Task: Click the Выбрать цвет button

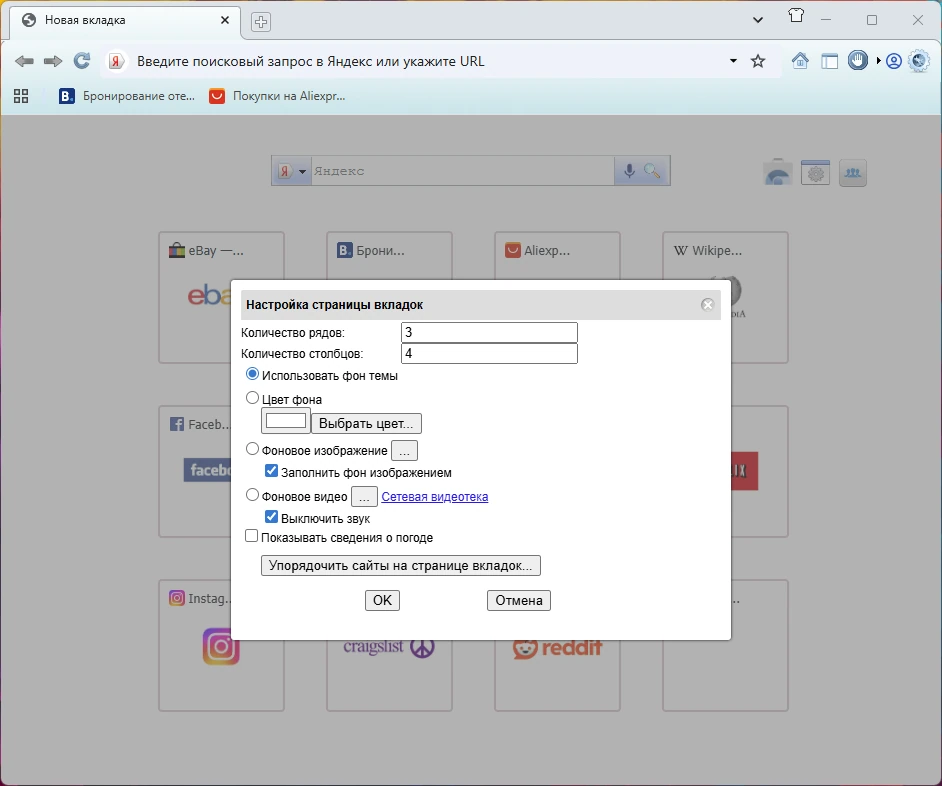Action: [366, 424]
